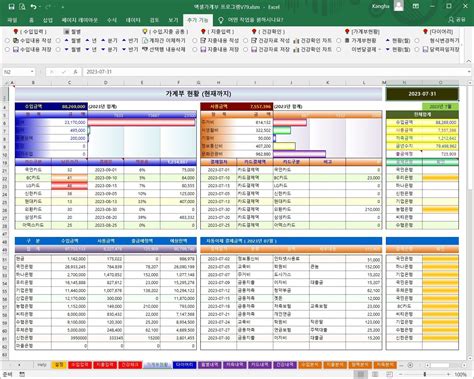
Task: Open the 이번달결제 dropdown
Action: pyautogui.click(x=380, y=49)
